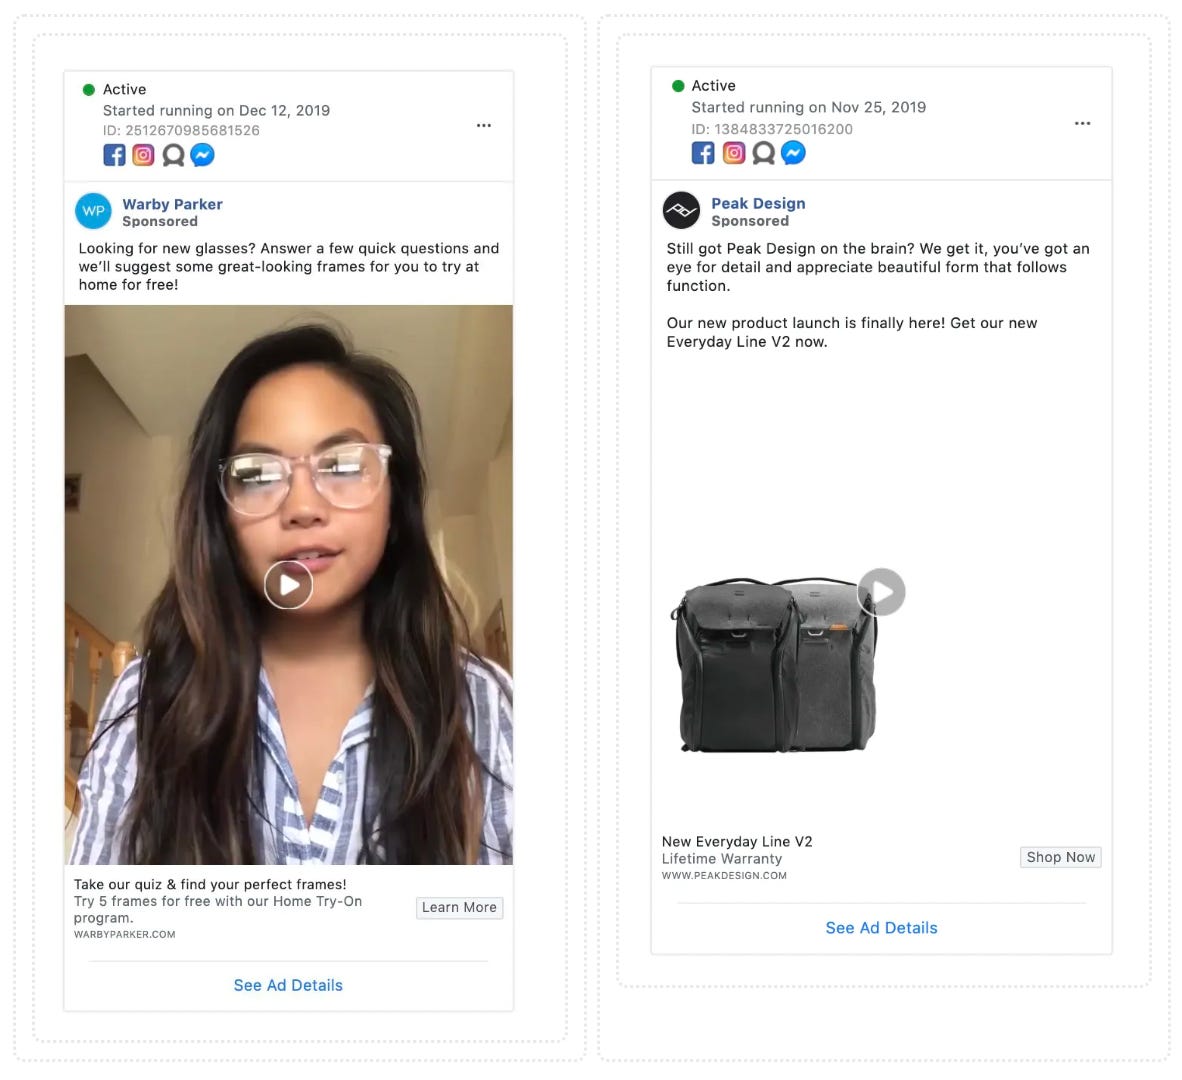Click Messenger icon on Warby Parker ad
Screen dimensions: 1182x1080
(202, 155)
